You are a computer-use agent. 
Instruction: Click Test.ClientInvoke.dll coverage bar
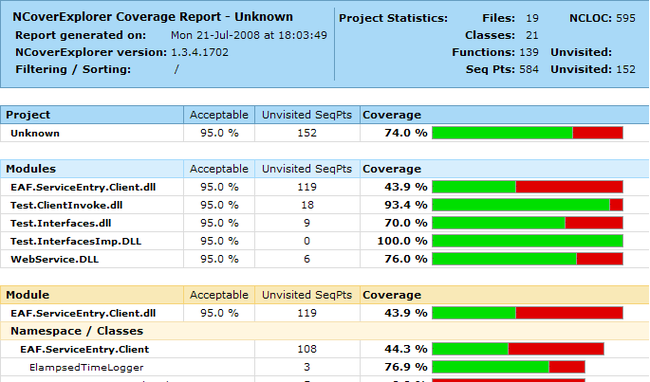527,205
